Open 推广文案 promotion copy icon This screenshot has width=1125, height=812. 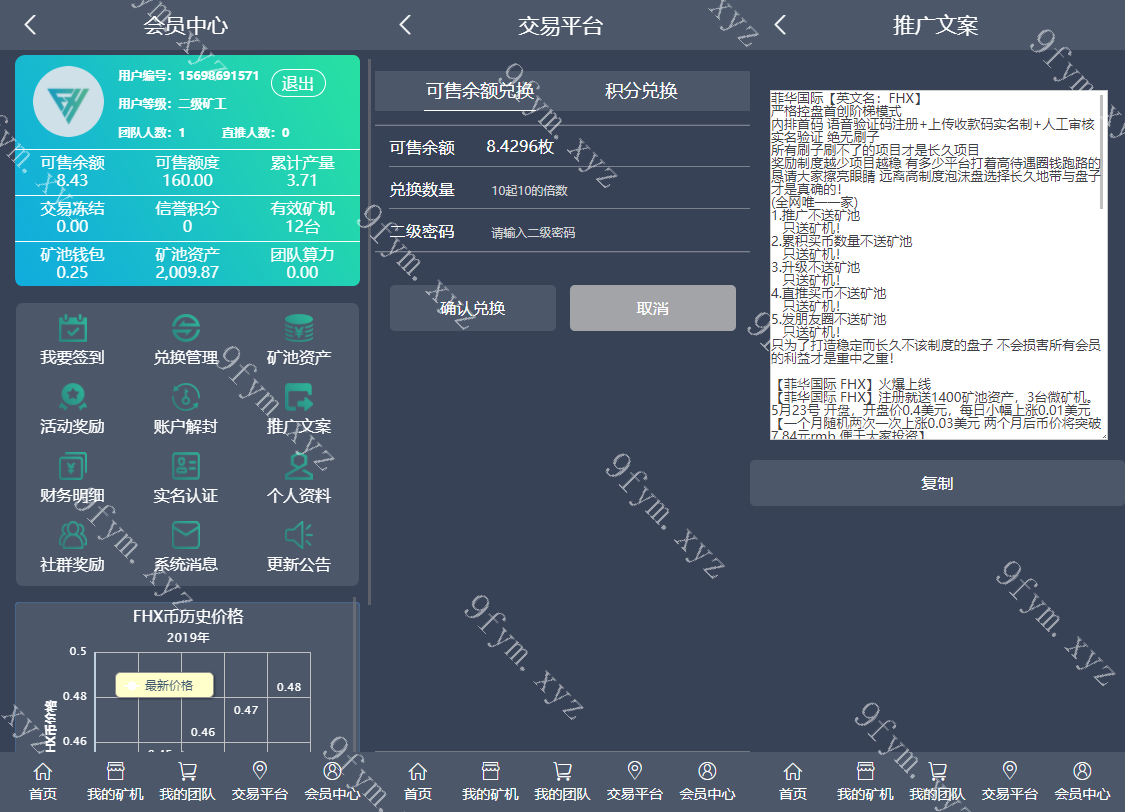coord(298,397)
